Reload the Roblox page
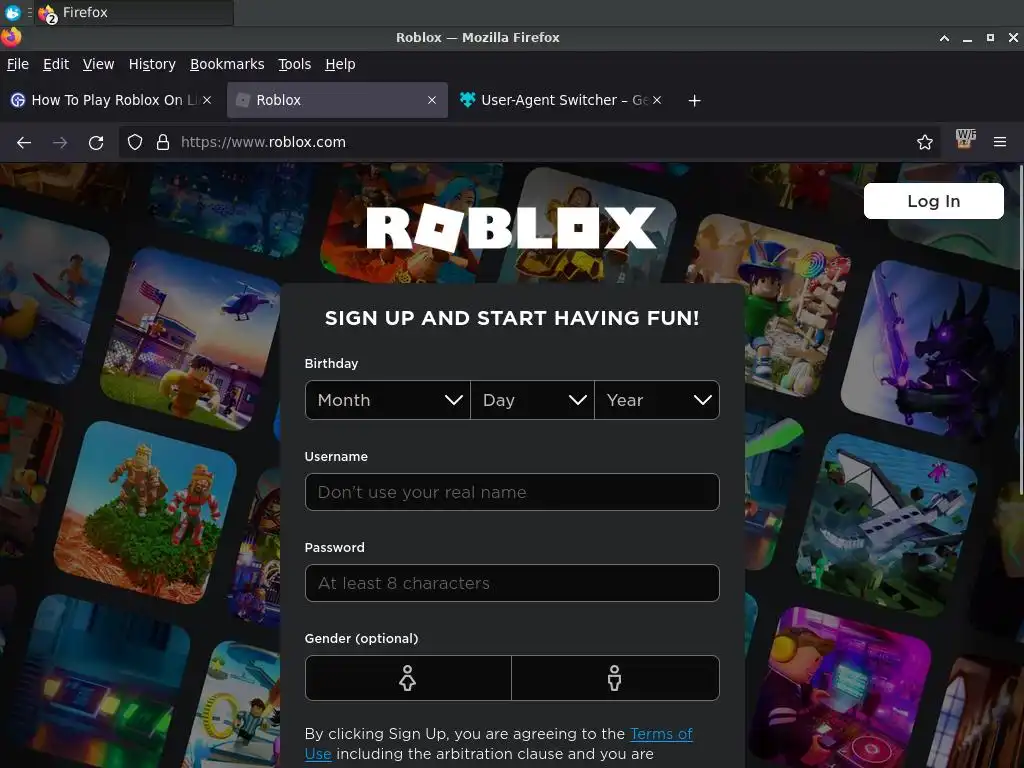 (x=96, y=142)
